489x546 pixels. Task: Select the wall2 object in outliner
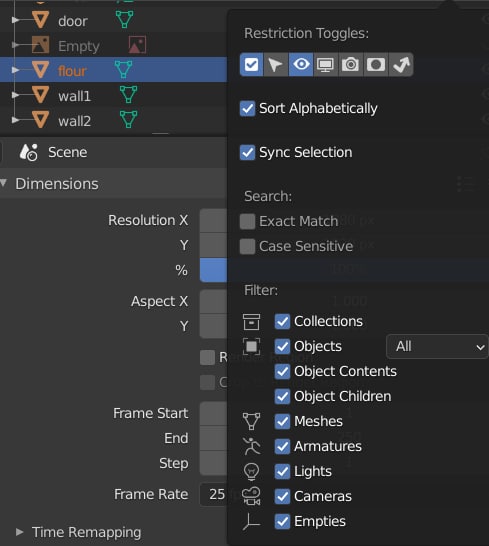[74, 121]
